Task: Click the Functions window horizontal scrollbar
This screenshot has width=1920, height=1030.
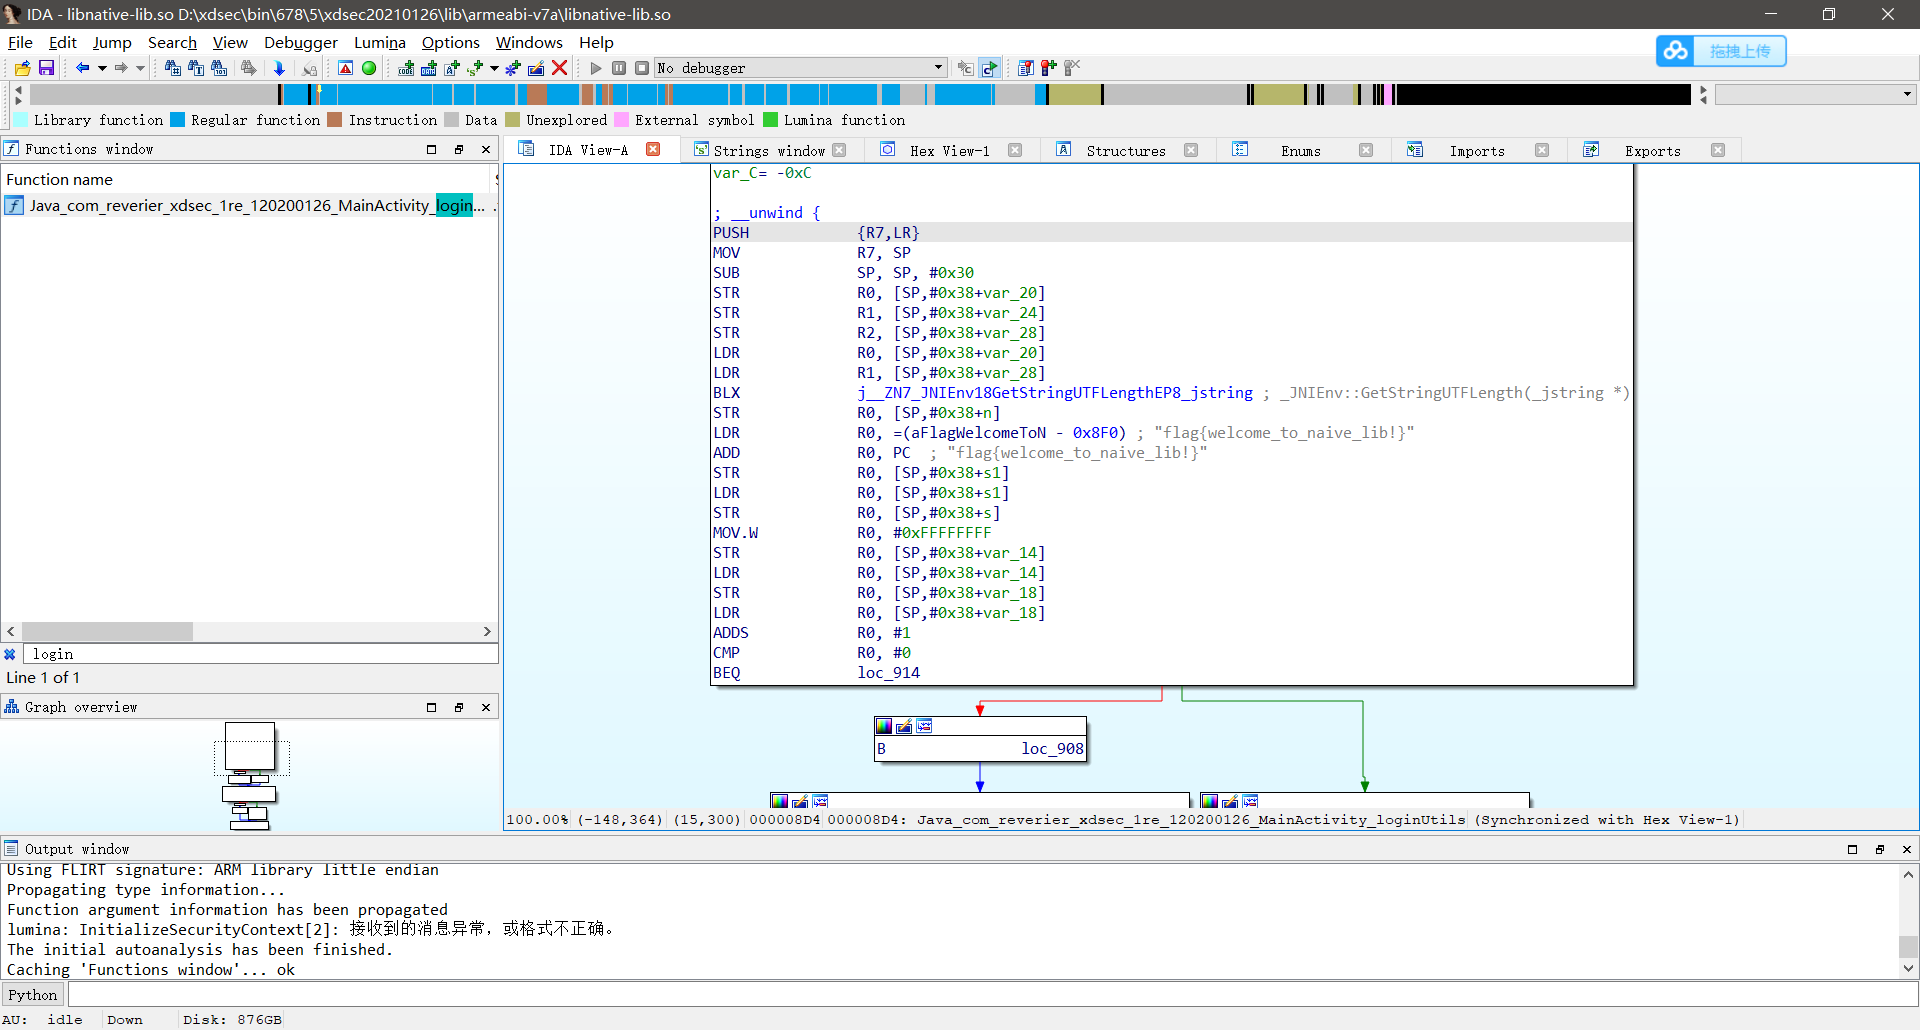Action: pyautogui.click(x=107, y=632)
